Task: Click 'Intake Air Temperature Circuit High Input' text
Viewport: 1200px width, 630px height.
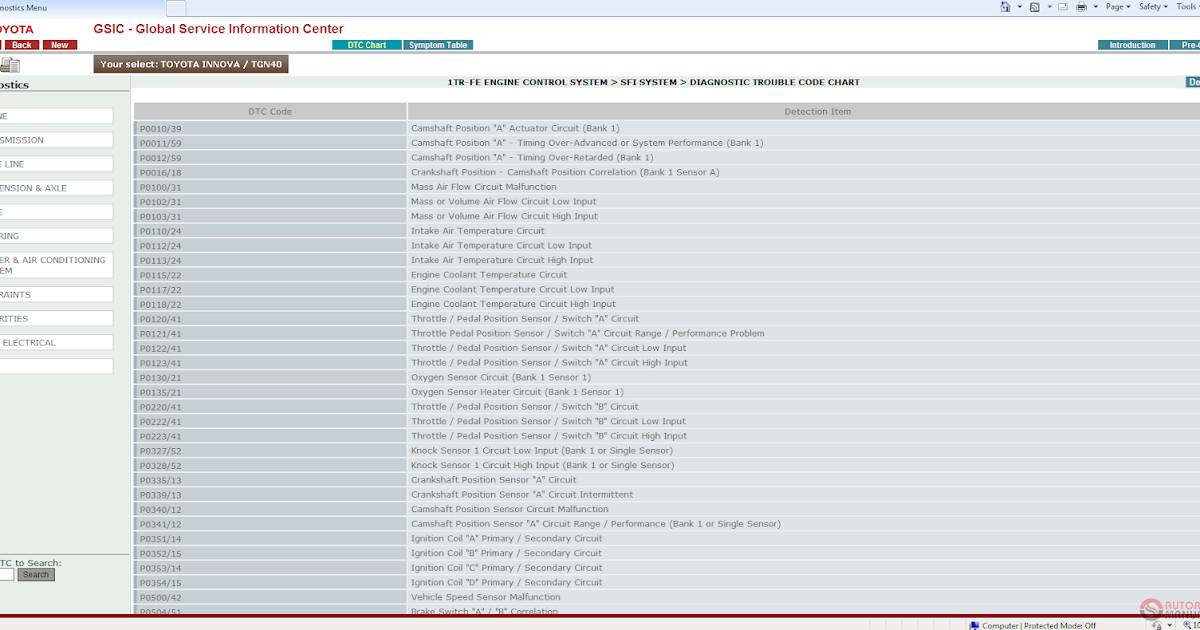Action: coord(502,260)
